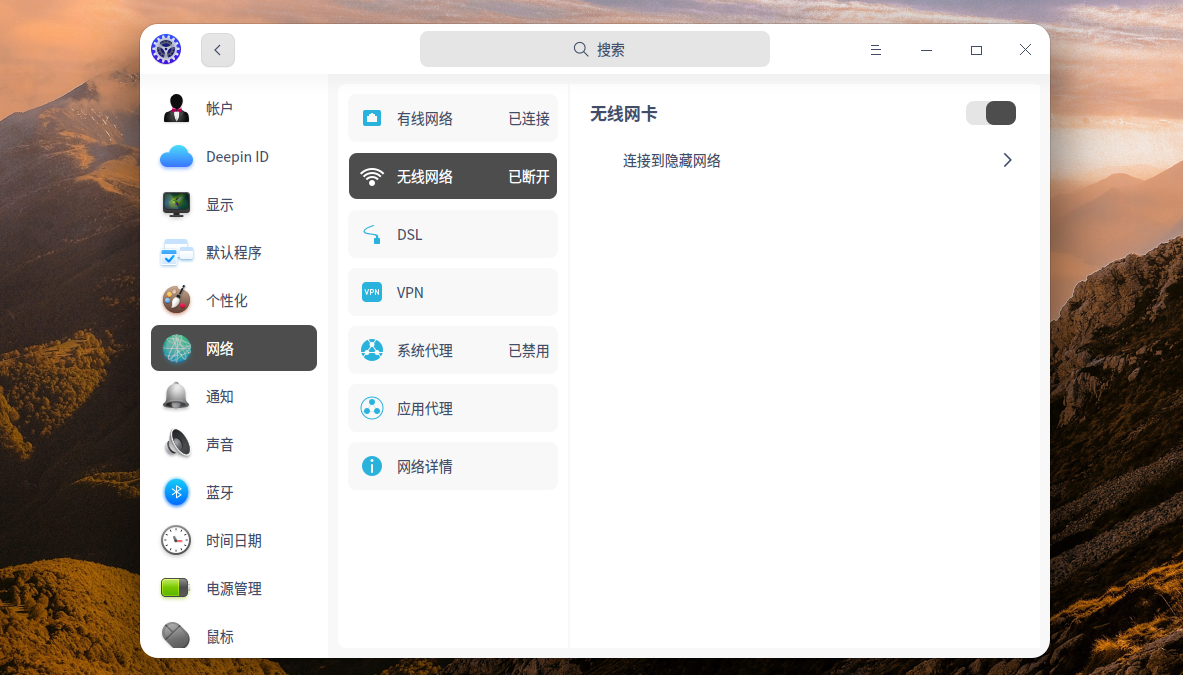The width and height of the screenshot is (1183, 675).
Task: Click the 声音 speaker icon
Action: tap(177, 444)
